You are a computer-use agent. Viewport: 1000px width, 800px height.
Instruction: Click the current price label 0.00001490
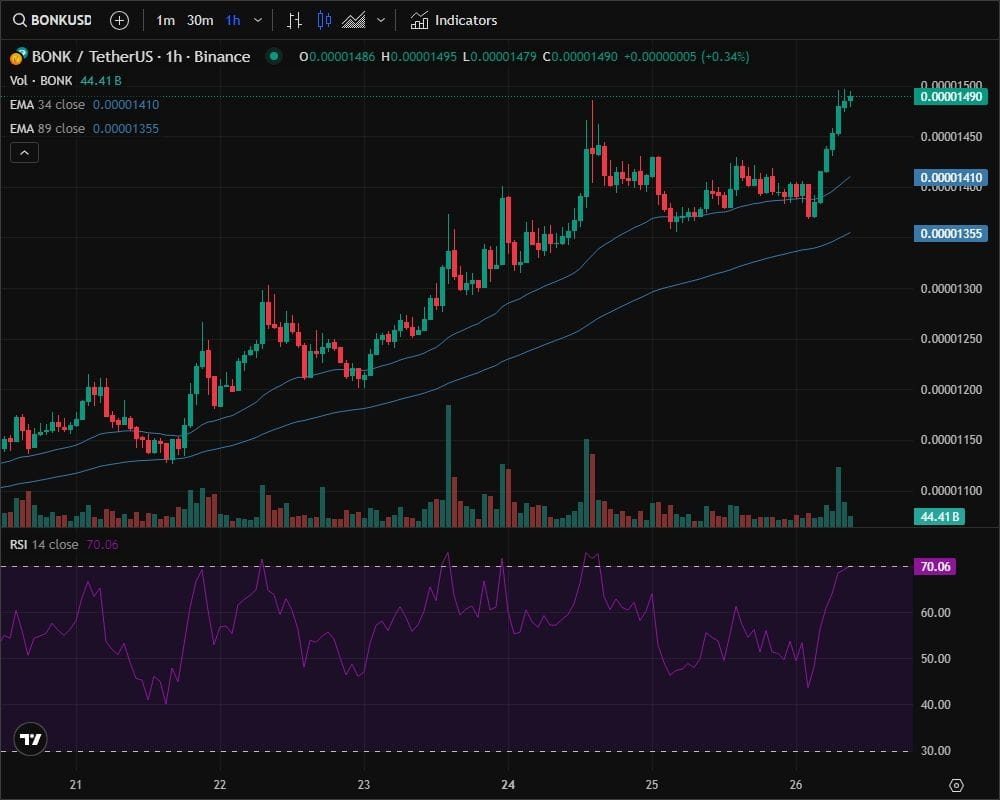951,97
